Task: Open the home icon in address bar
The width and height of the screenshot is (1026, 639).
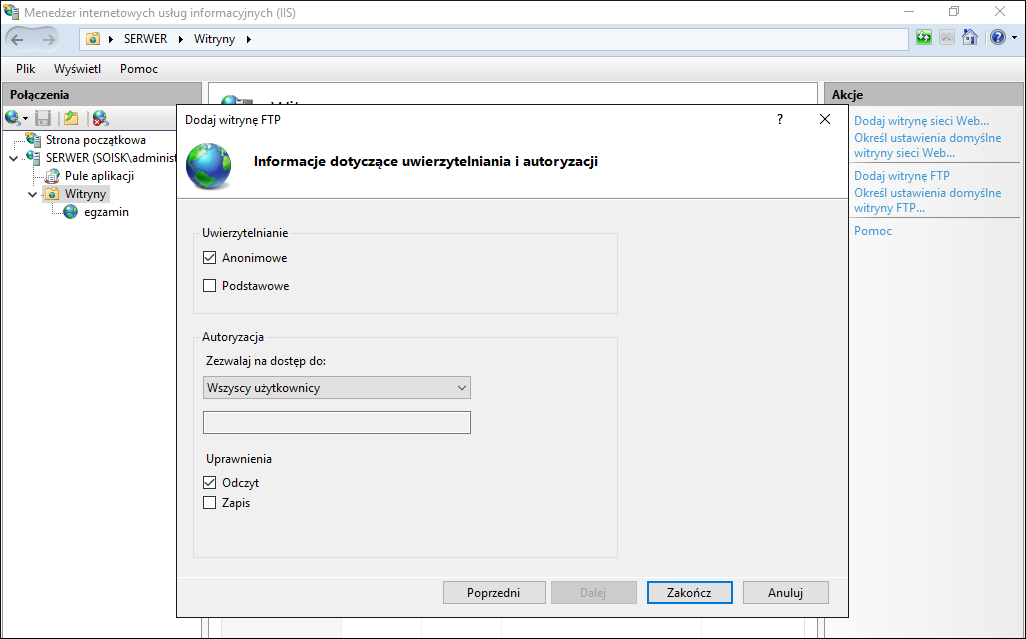Action: coord(970,37)
